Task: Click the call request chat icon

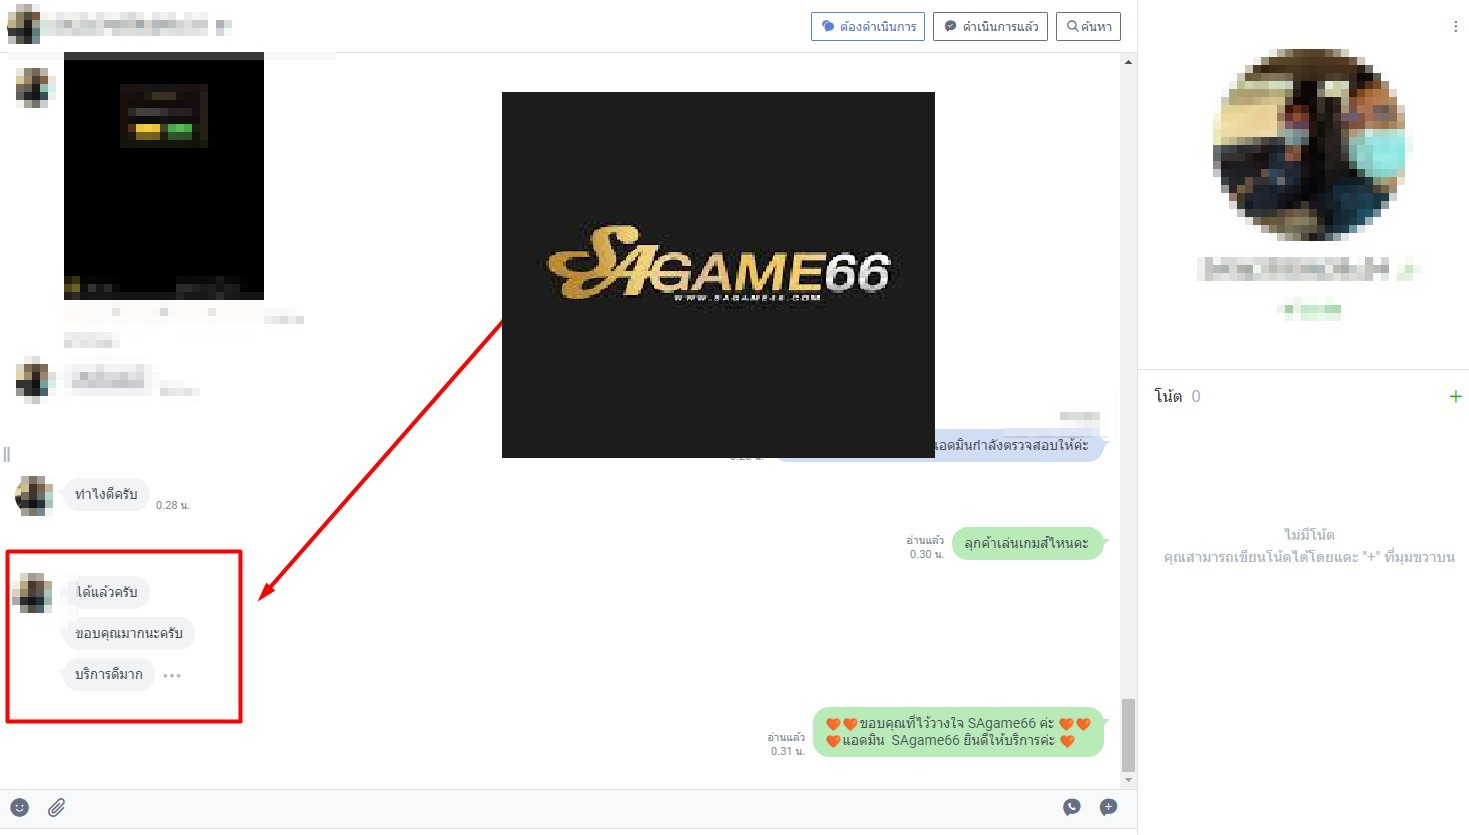Action: point(1072,807)
